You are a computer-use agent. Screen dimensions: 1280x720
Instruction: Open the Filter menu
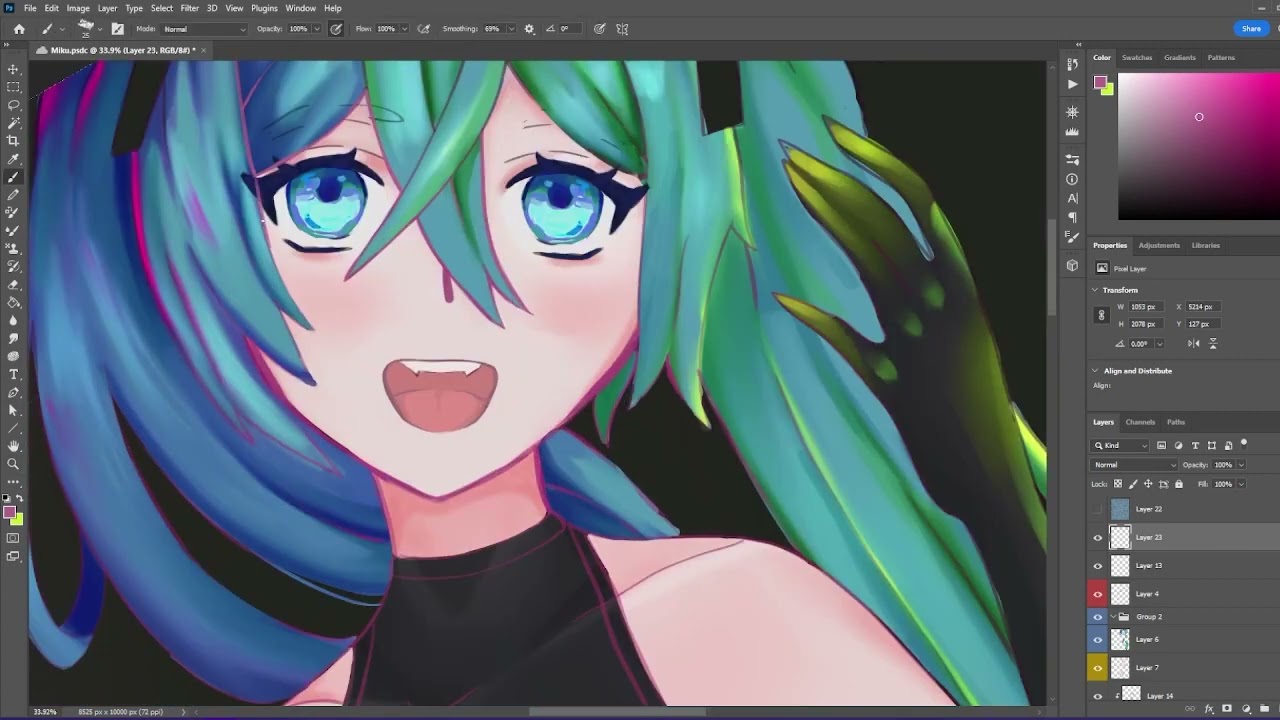point(189,8)
